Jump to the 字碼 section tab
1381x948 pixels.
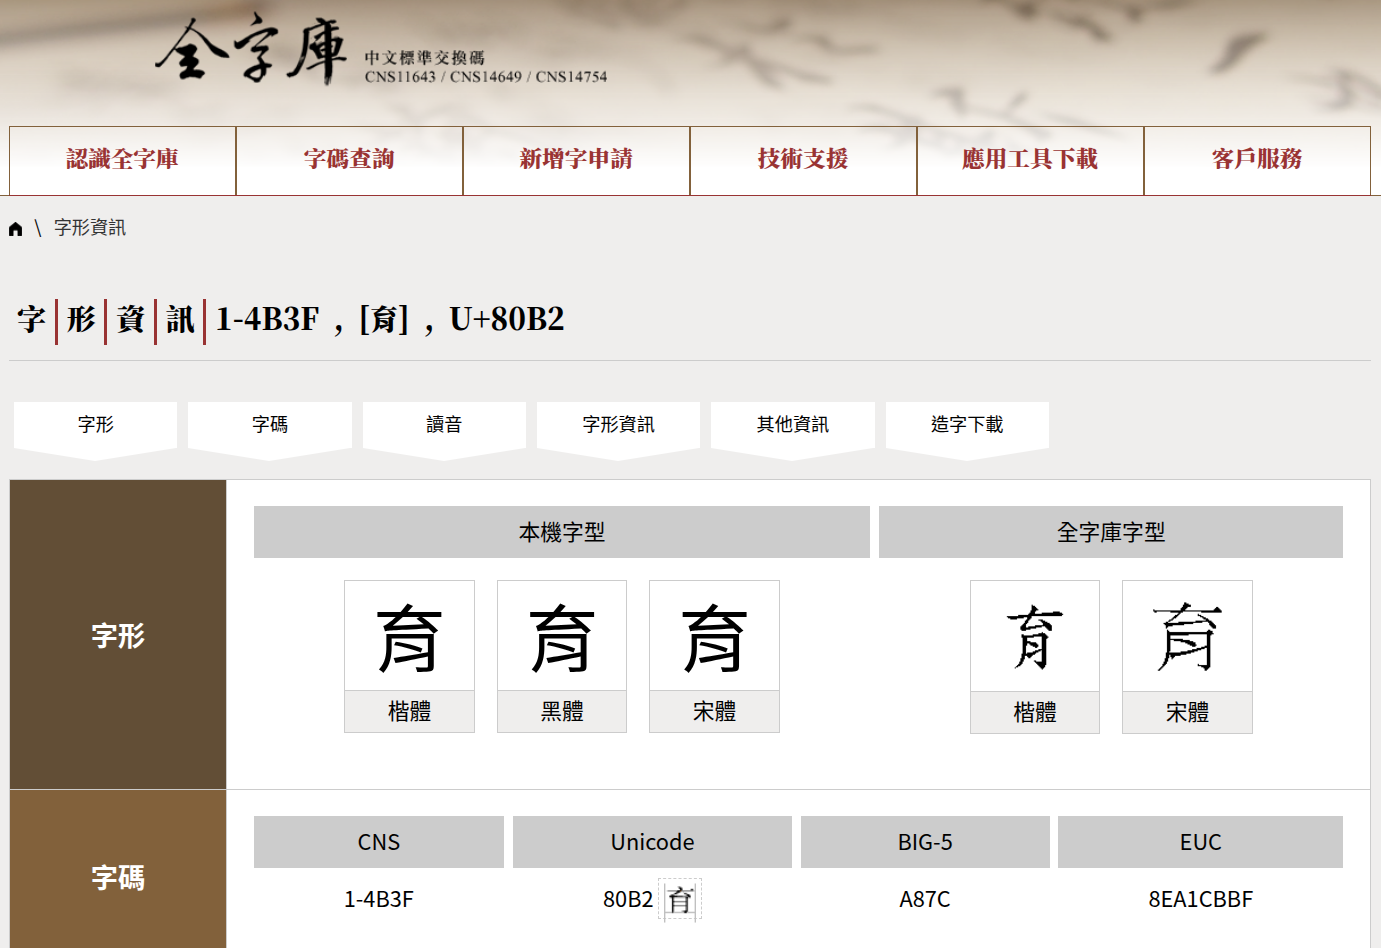coord(270,425)
